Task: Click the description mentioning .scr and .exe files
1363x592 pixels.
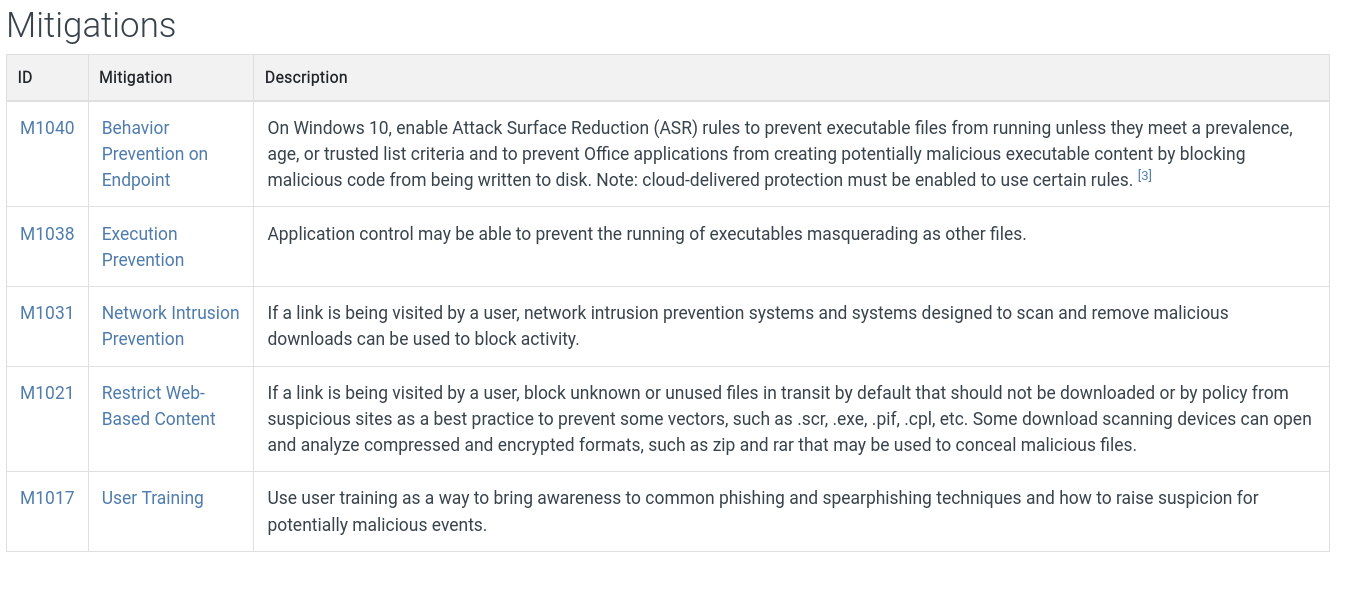Action: [x=789, y=419]
